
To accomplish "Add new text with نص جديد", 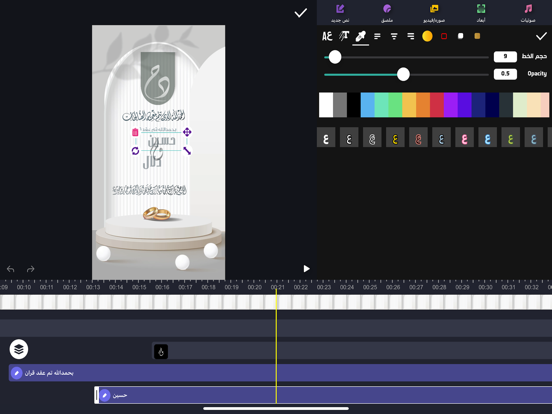I will [340, 13].
